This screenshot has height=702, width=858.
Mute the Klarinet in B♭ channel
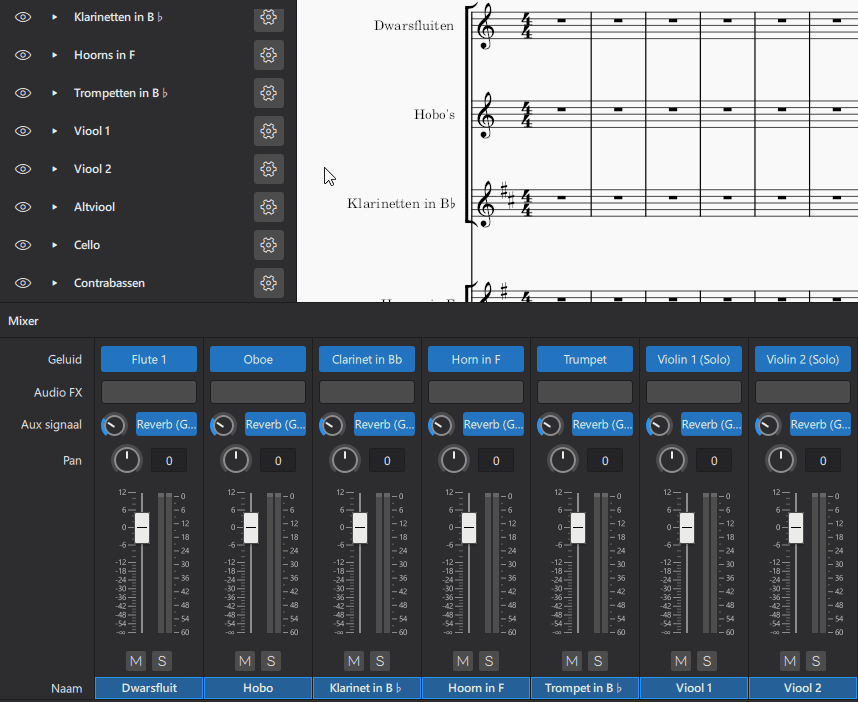coord(354,661)
